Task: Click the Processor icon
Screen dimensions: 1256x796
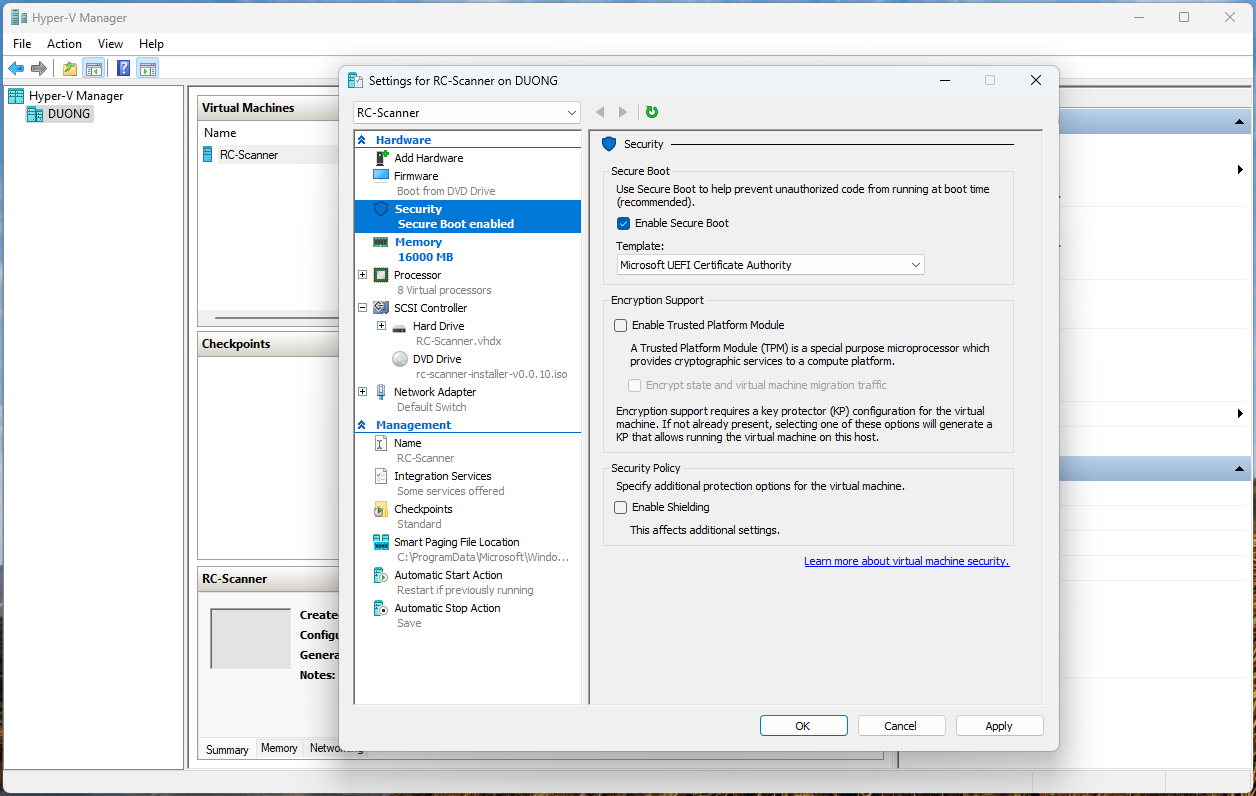Action: click(381, 275)
